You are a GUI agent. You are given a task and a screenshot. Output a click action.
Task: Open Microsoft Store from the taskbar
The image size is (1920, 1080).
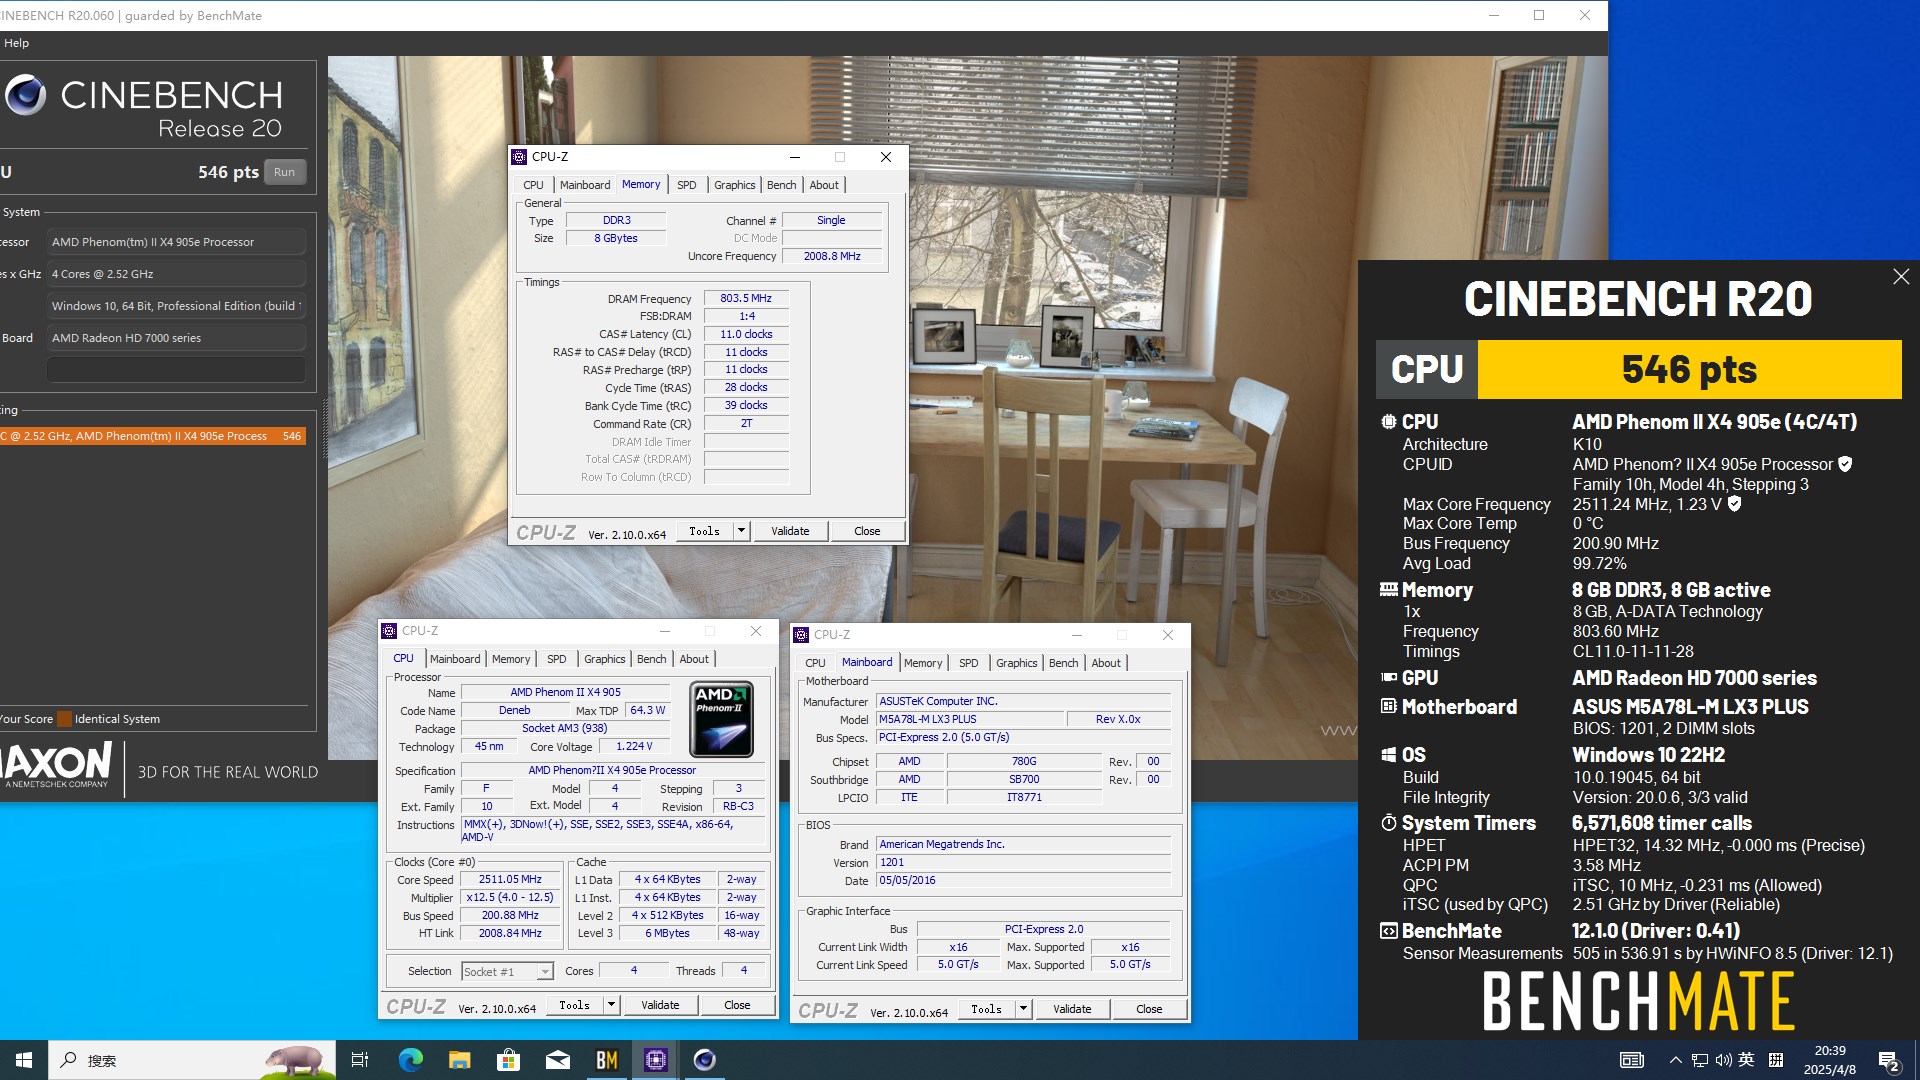tap(508, 1060)
